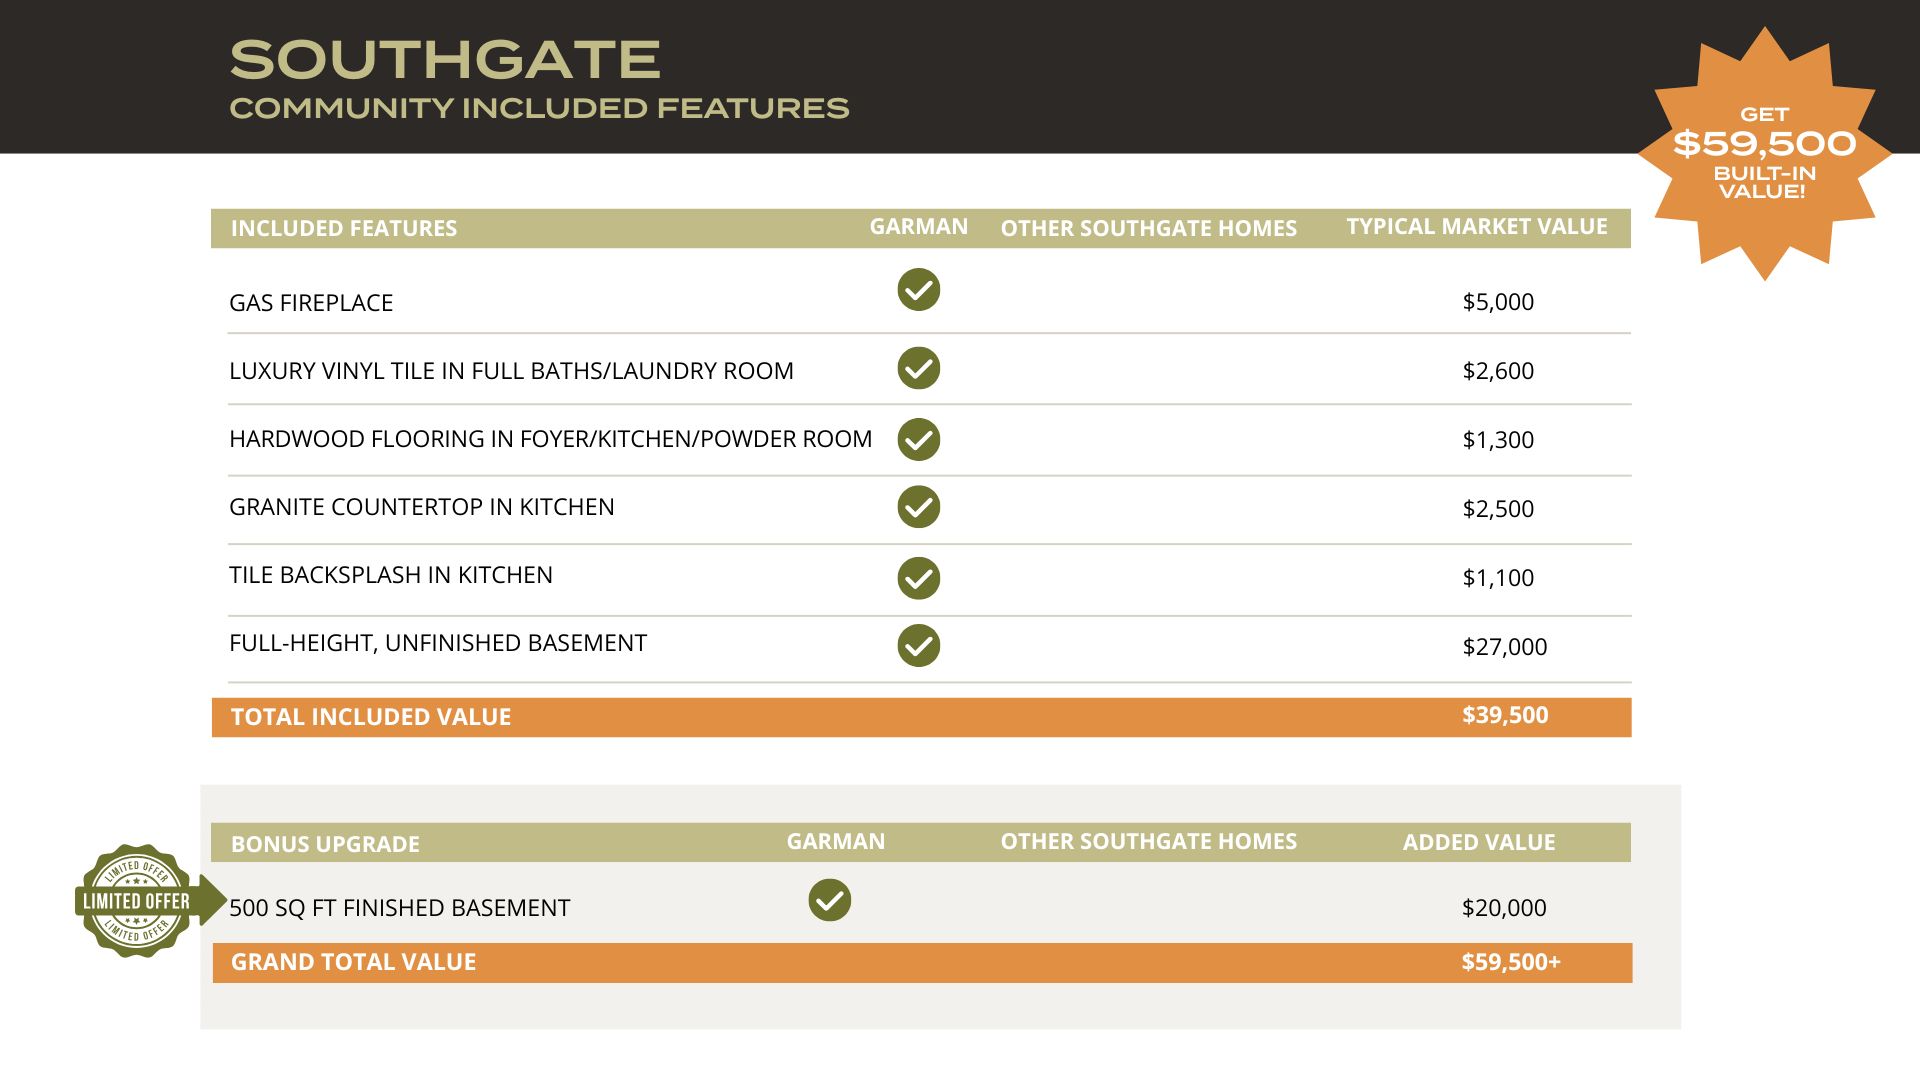The image size is (1920, 1080).
Task: Click the Luxury Vinyl Tile checkmark icon
Action: click(918, 368)
